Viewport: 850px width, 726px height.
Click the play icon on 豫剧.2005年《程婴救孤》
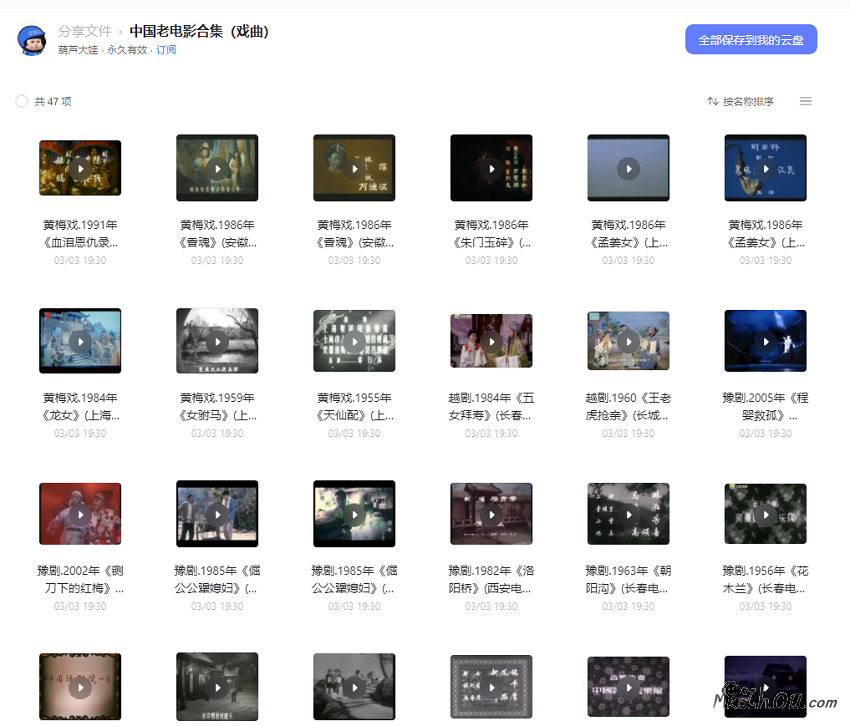click(x=765, y=340)
